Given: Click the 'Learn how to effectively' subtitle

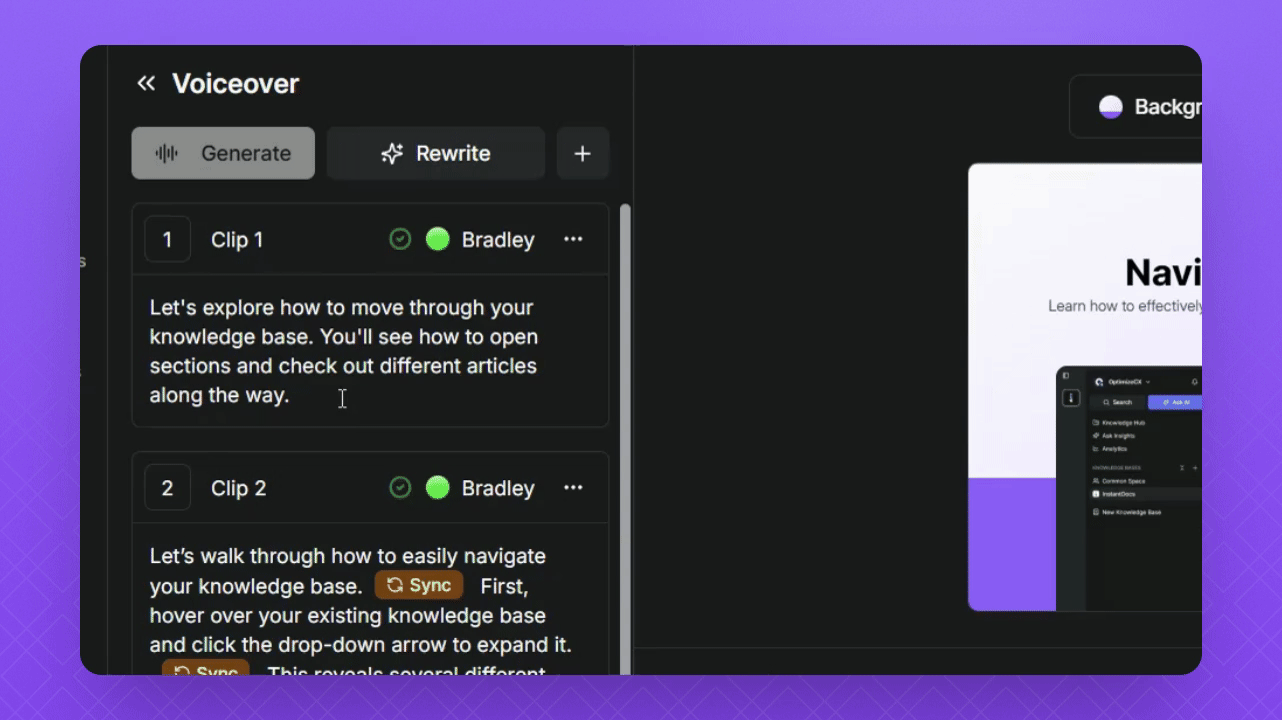Looking at the screenshot, I should tap(1125, 306).
